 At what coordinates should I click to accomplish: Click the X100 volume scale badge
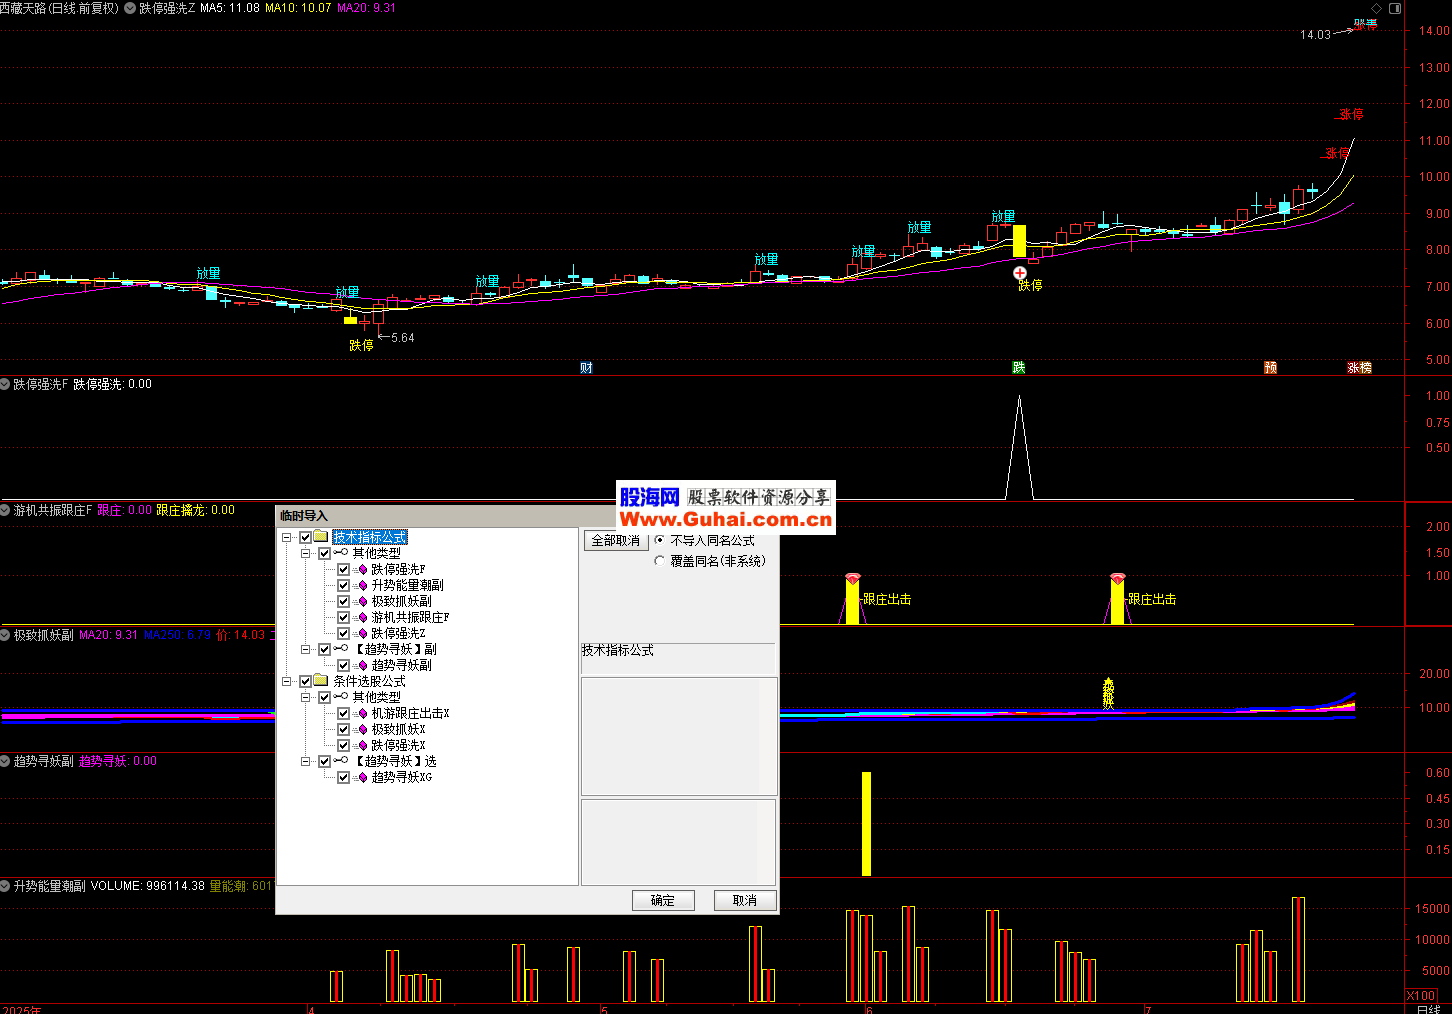1421,995
